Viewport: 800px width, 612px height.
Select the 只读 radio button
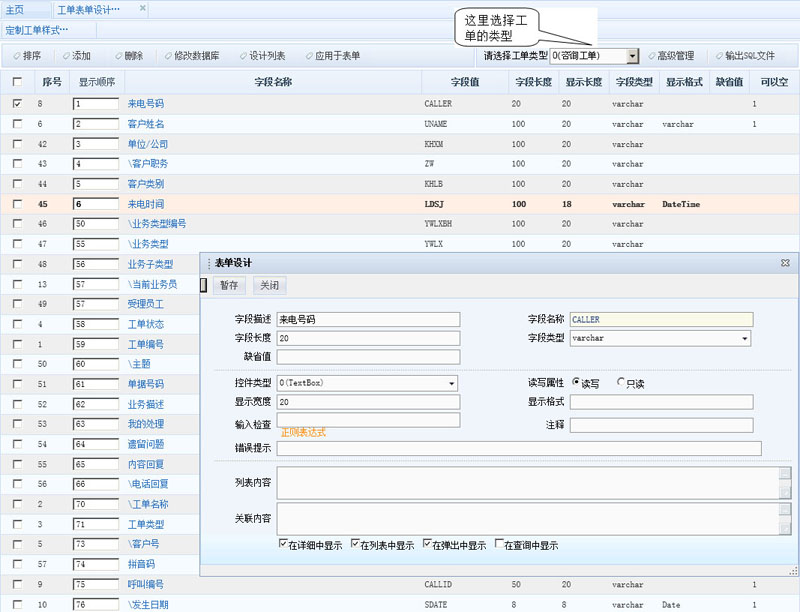[621, 381]
